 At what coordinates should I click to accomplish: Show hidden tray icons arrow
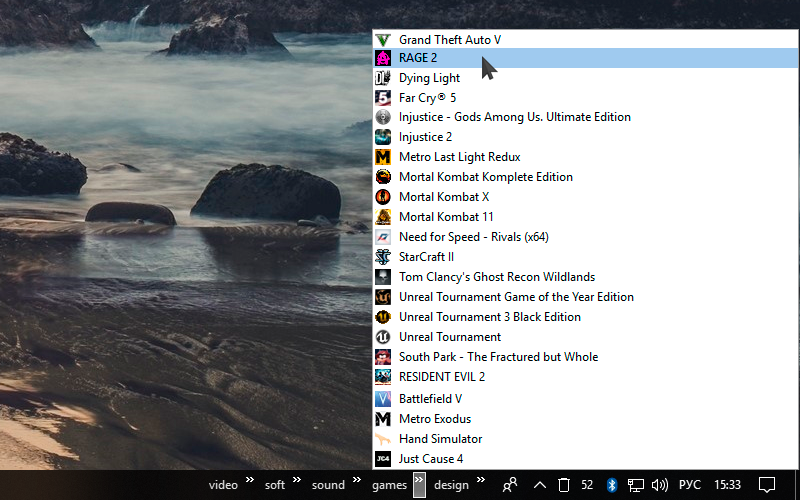tap(540, 485)
